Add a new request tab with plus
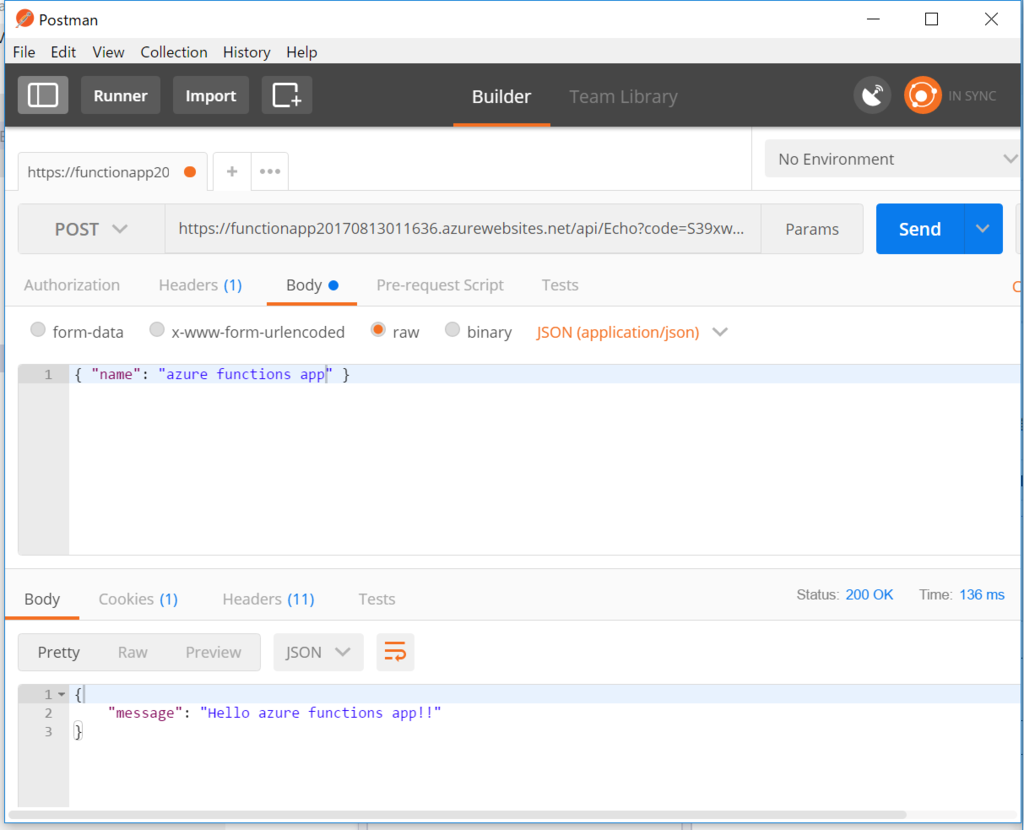Screen dimensions: 1024x830 (x=232, y=172)
